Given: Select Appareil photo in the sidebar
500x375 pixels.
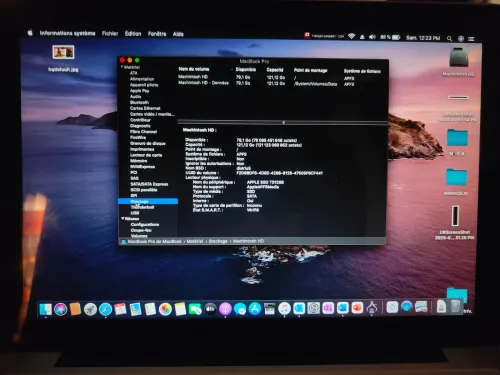Looking at the screenshot, I should (x=144, y=85).
